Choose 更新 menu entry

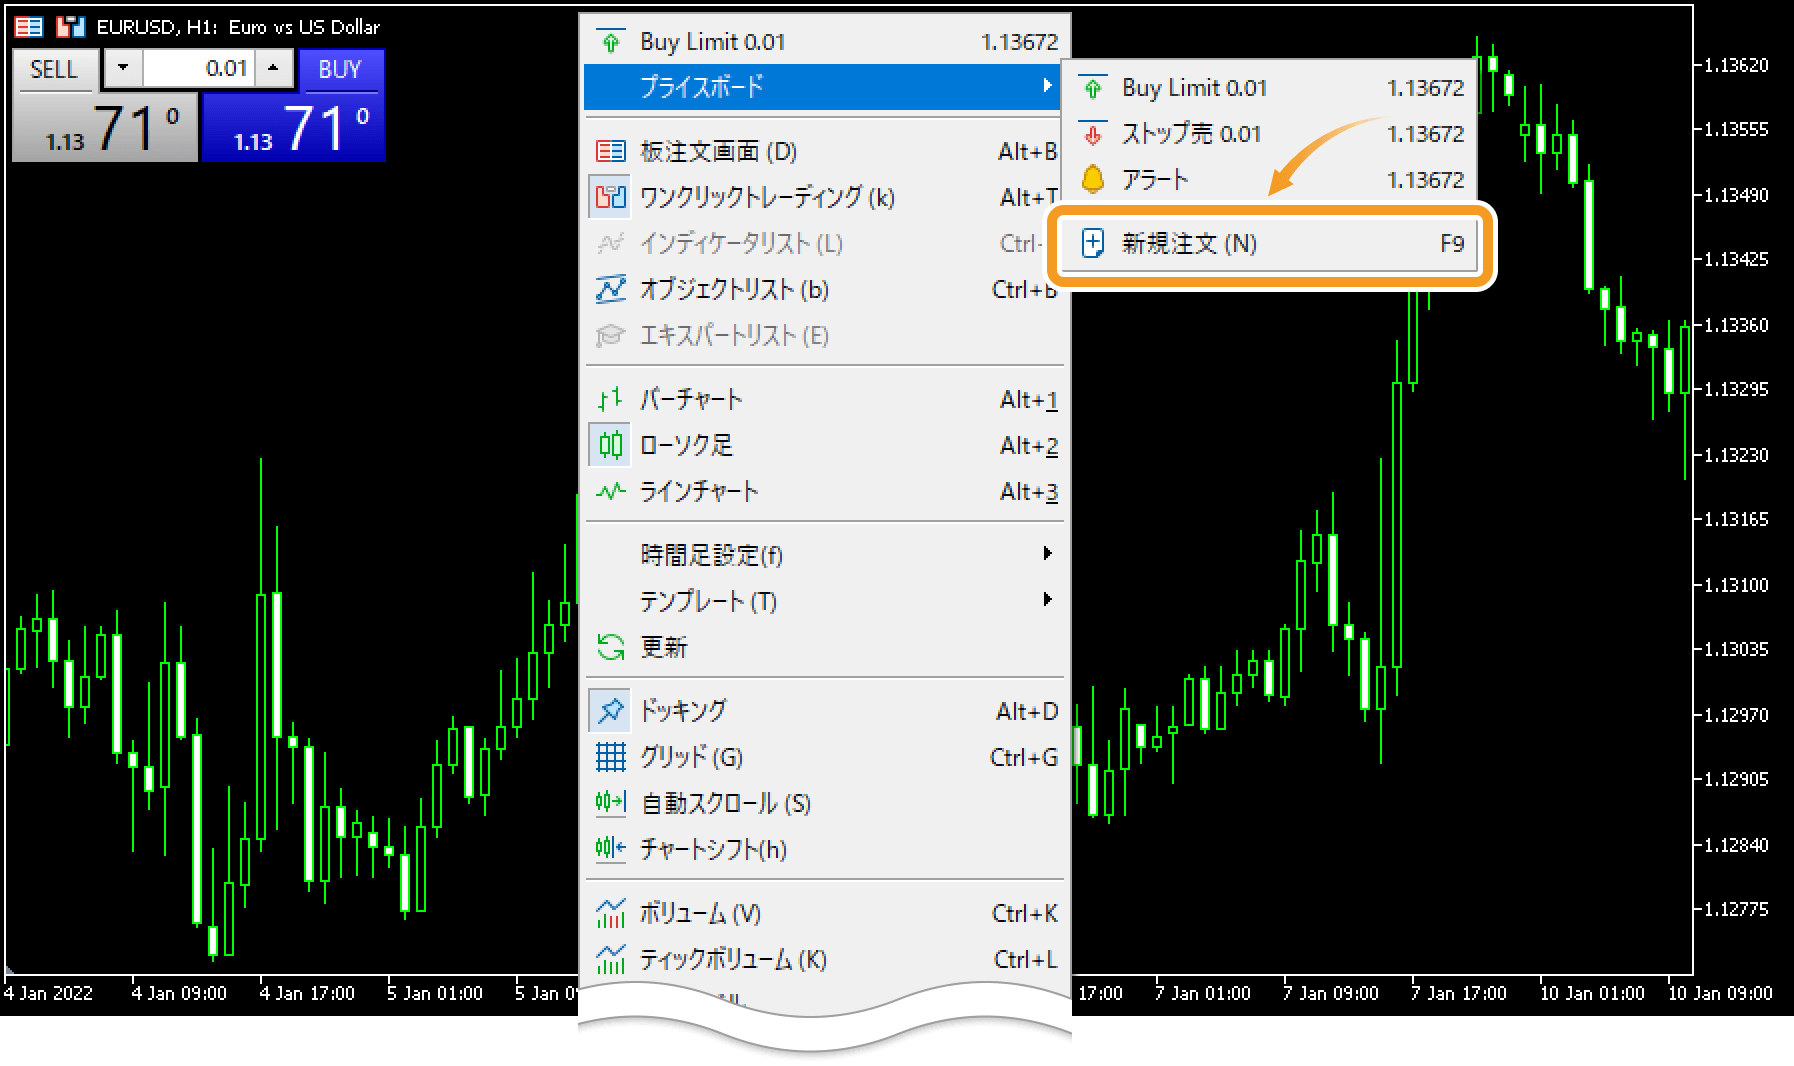[x=823, y=647]
